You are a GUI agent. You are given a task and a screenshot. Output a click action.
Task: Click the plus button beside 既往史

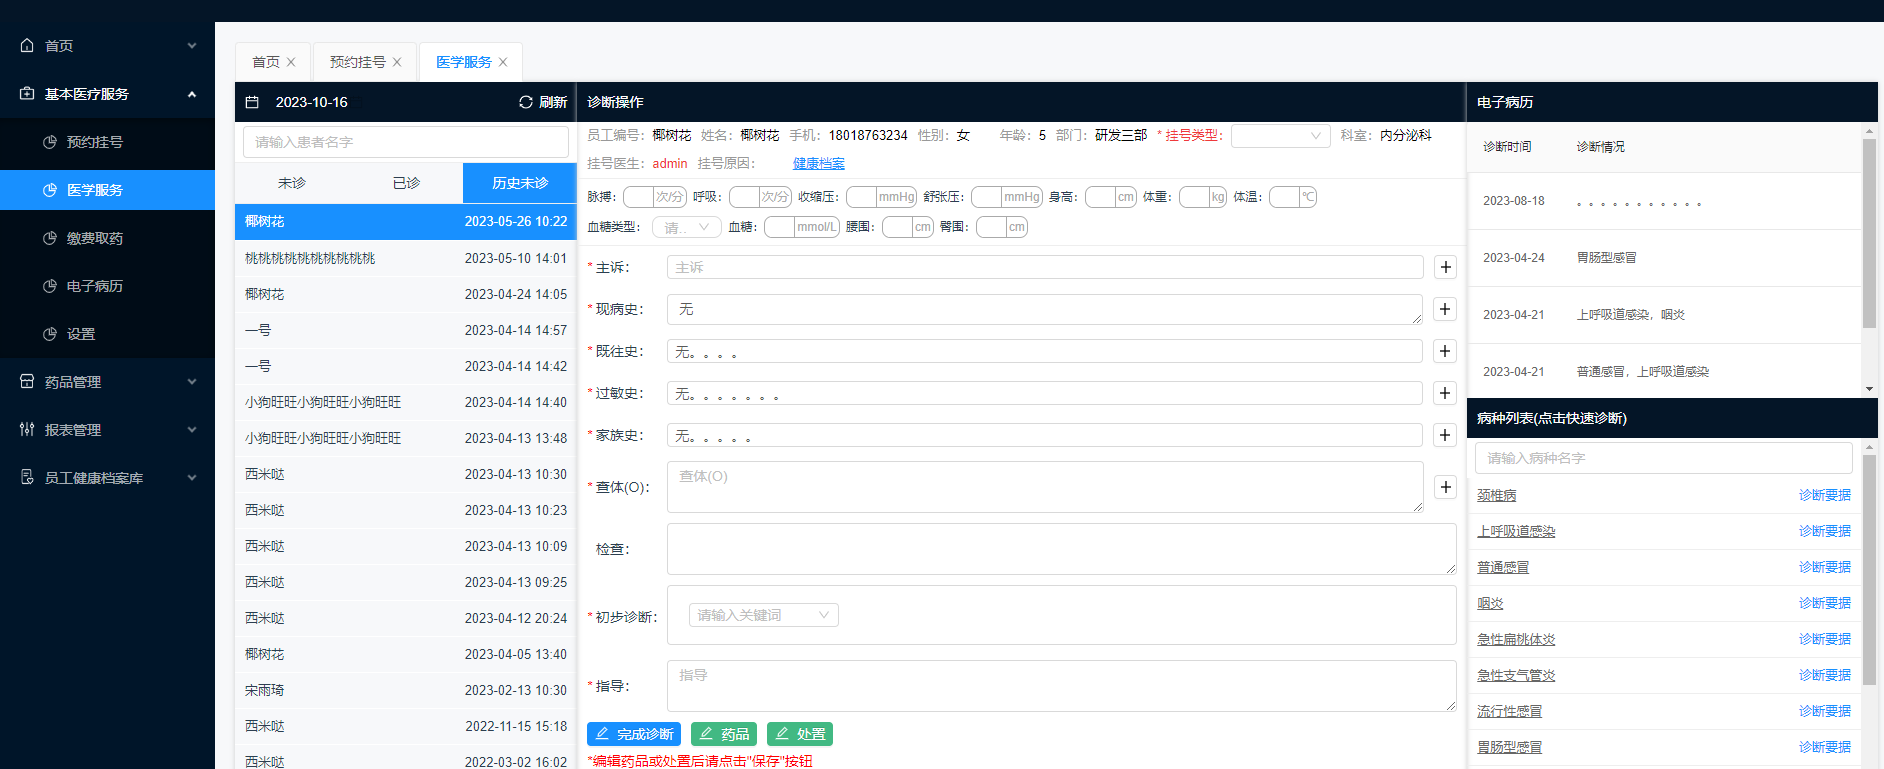1445,351
